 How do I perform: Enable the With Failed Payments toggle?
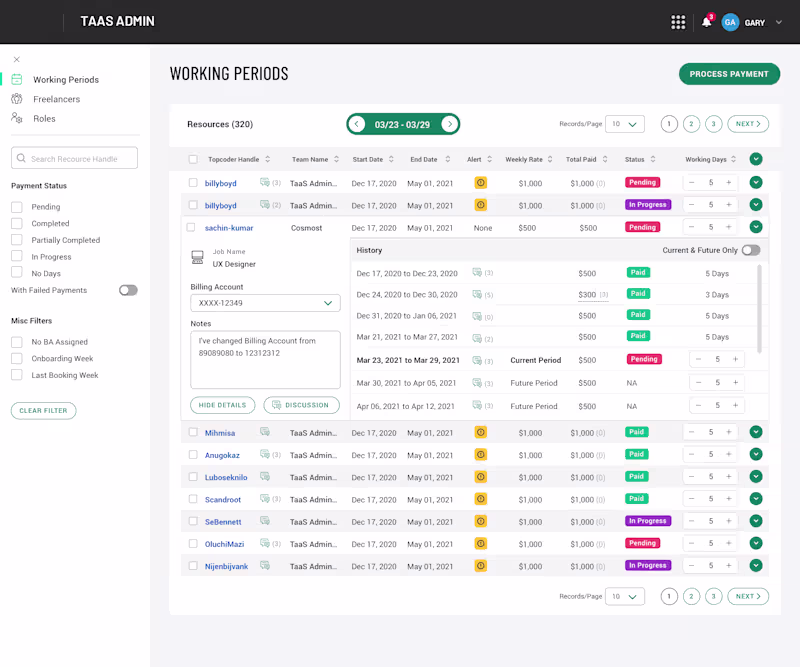[x=129, y=290]
